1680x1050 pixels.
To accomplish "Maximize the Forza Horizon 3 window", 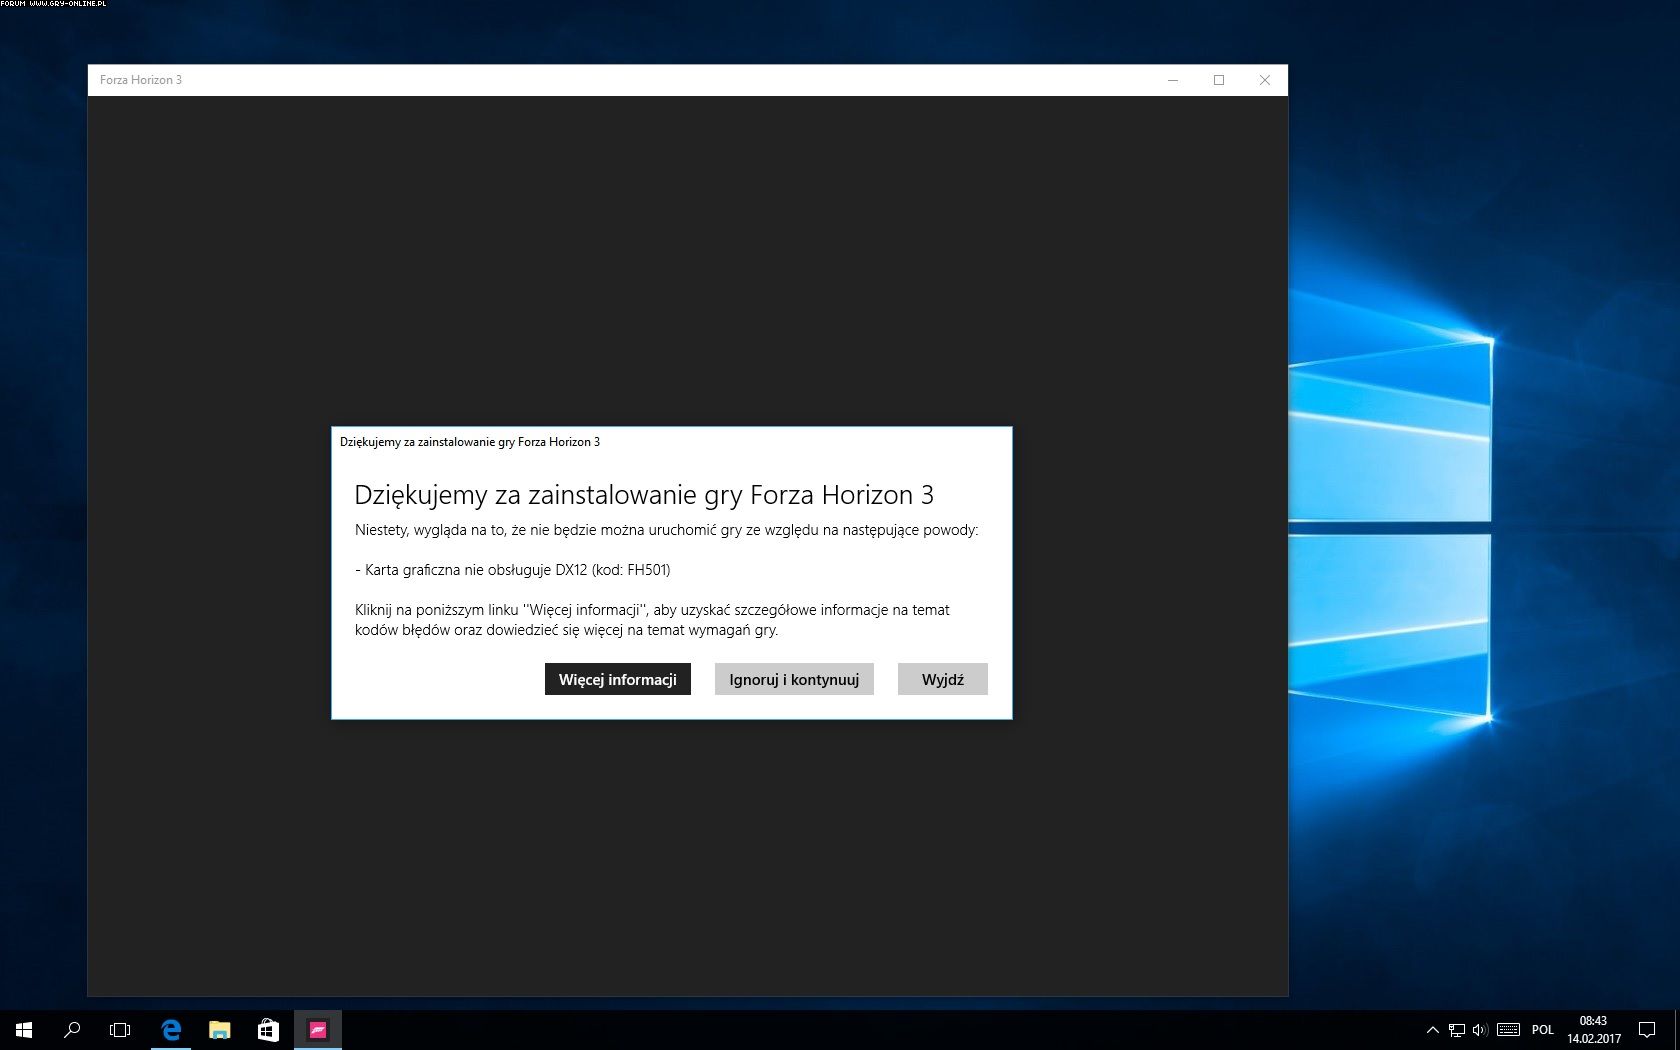I will click(1219, 80).
